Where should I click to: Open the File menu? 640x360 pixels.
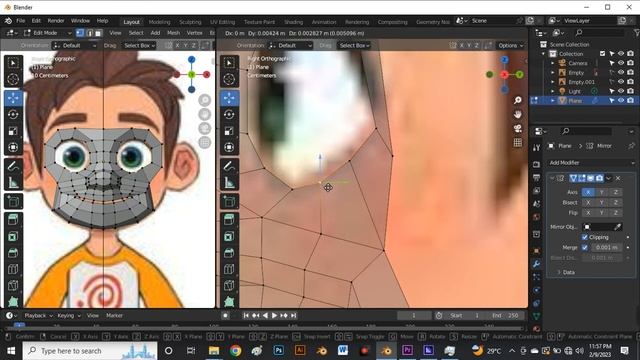[20, 21]
